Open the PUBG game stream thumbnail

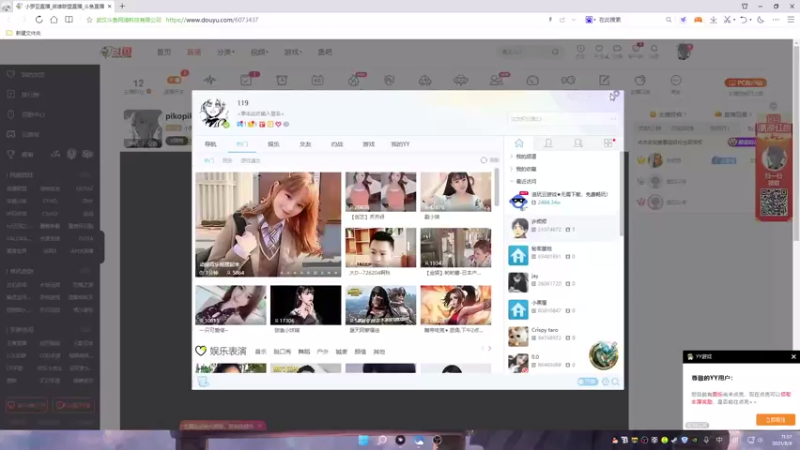[381, 305]
